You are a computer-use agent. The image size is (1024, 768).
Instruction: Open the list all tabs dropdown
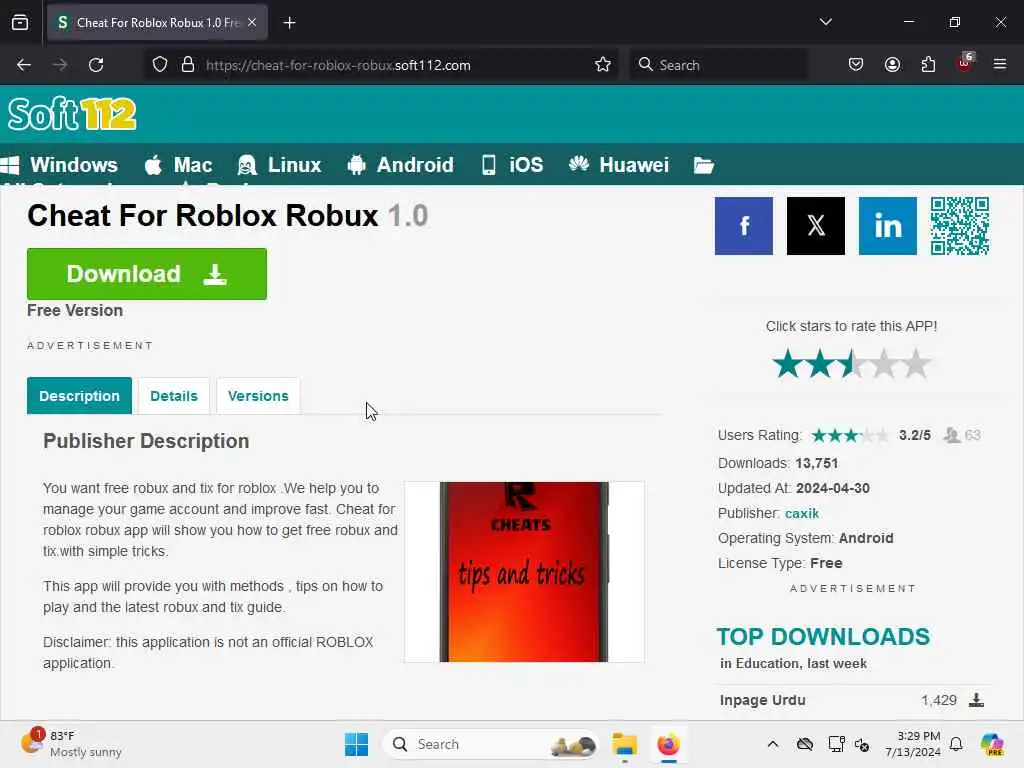pos(825,22)
